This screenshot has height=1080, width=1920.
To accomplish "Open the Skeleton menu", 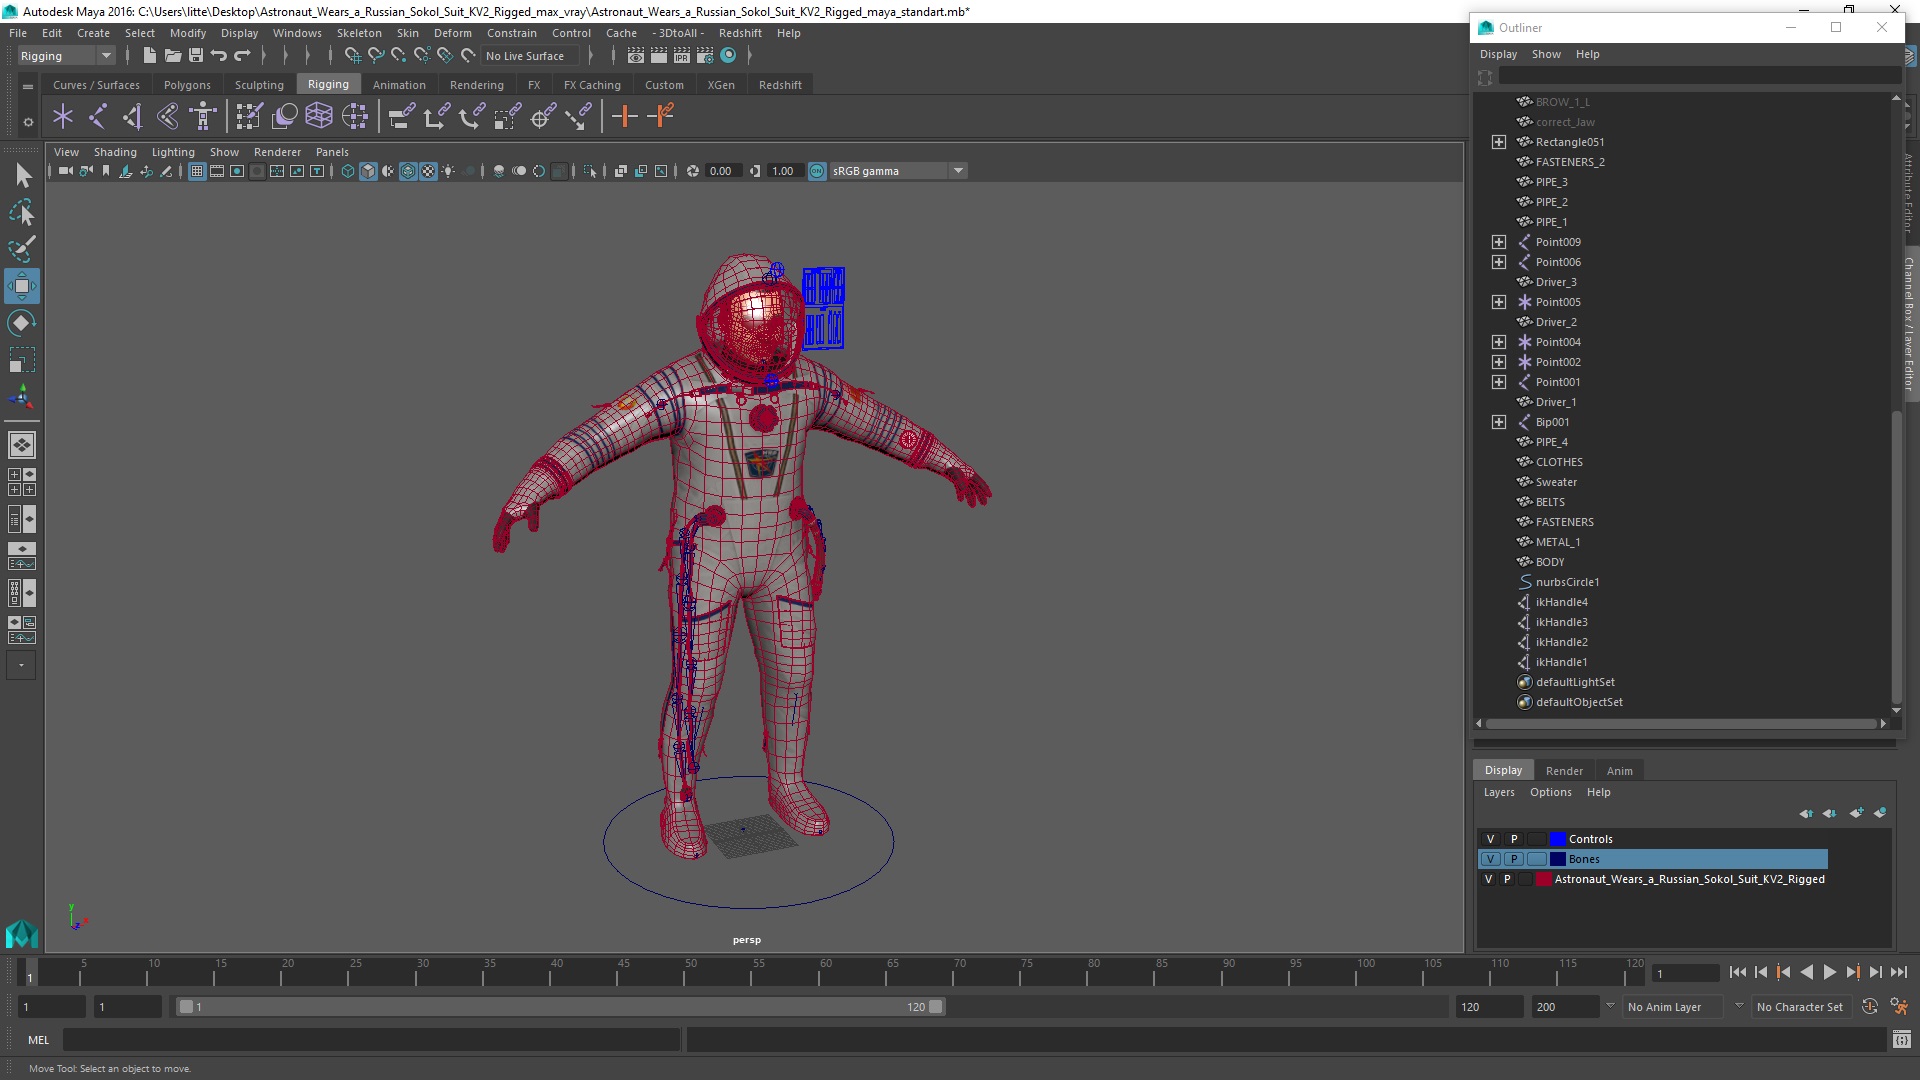I will (x=359, y=33).
